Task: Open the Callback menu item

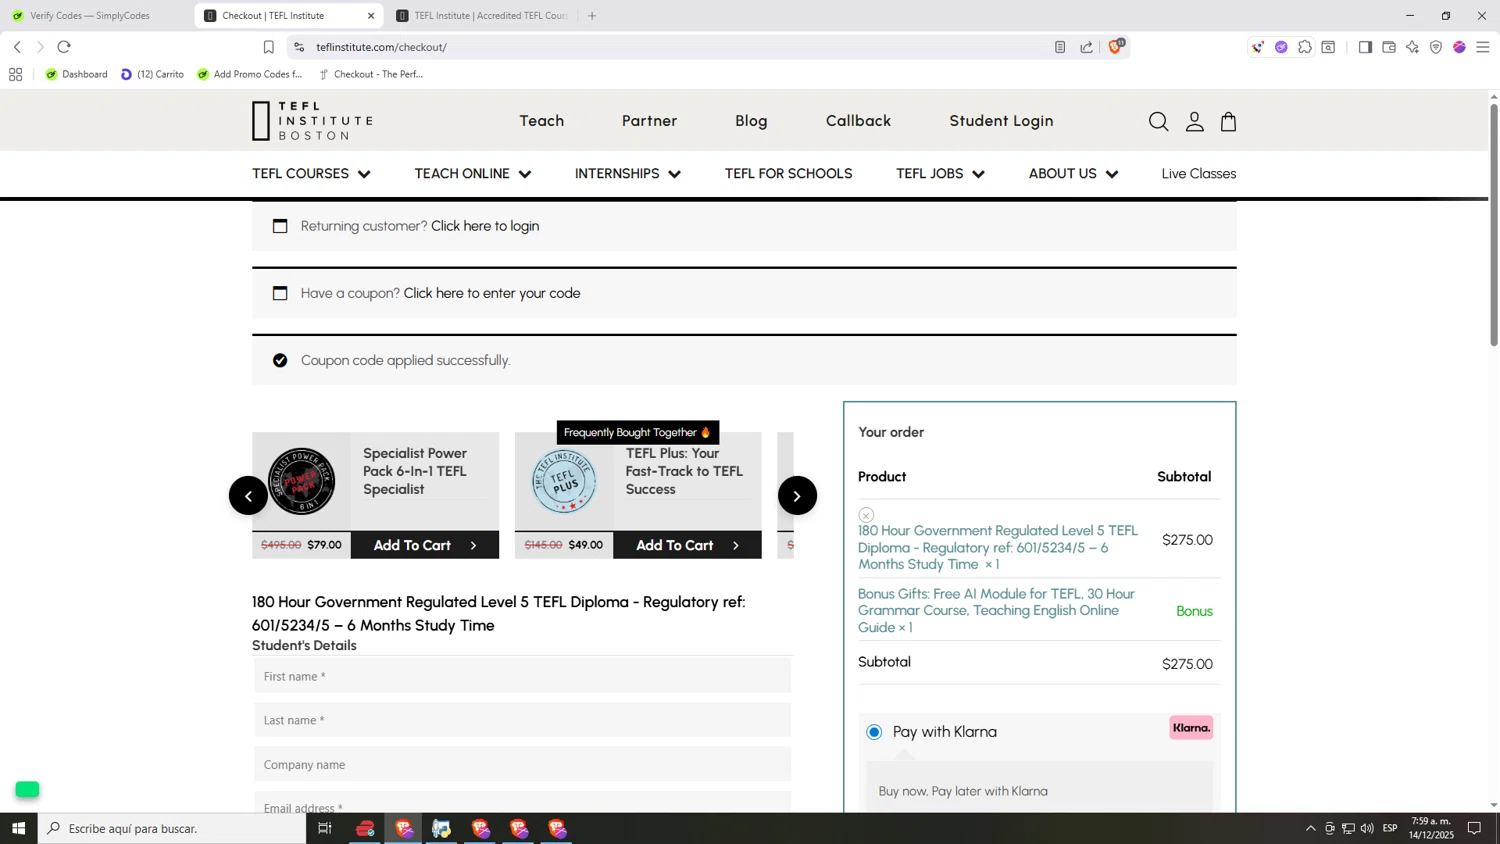Action: (x=858, y=121)
